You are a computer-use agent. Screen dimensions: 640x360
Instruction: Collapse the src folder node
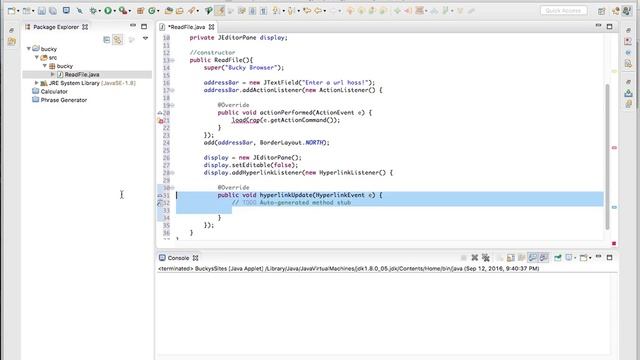click(37, 58)
